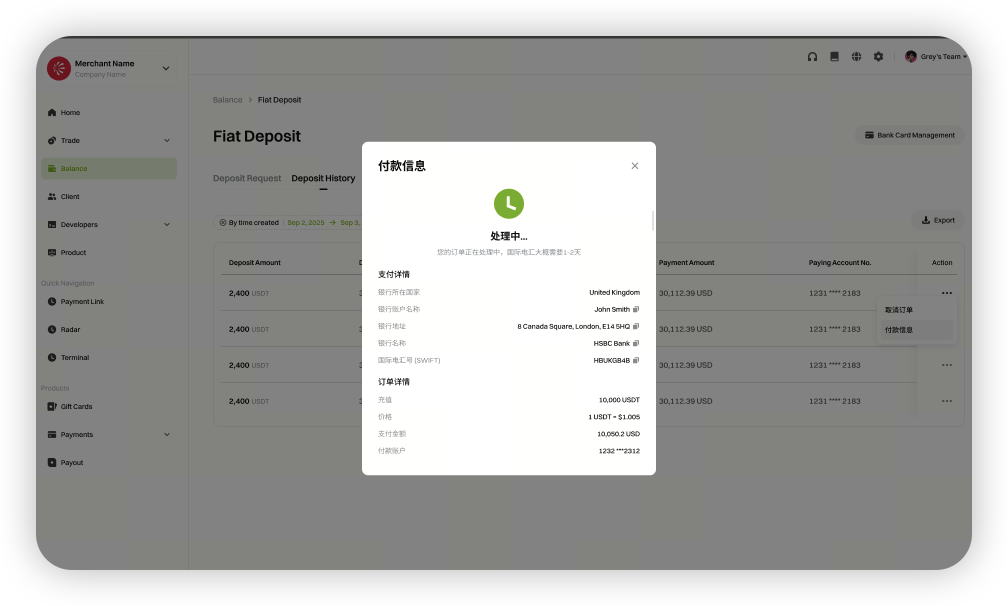
Task: Copy the HBUKGB4B SWIFT code
Action: tap(636, 361)
